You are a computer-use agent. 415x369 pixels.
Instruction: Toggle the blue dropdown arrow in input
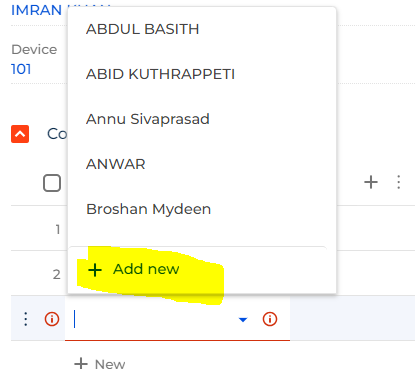[243, 320]
